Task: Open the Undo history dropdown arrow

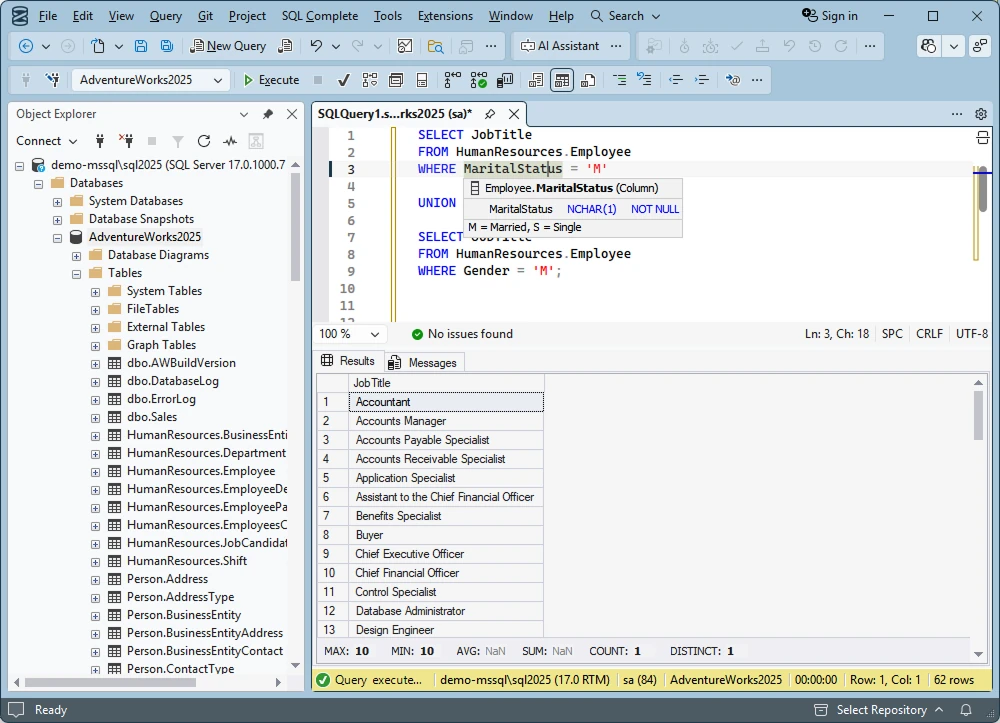Action: point(335,46)
